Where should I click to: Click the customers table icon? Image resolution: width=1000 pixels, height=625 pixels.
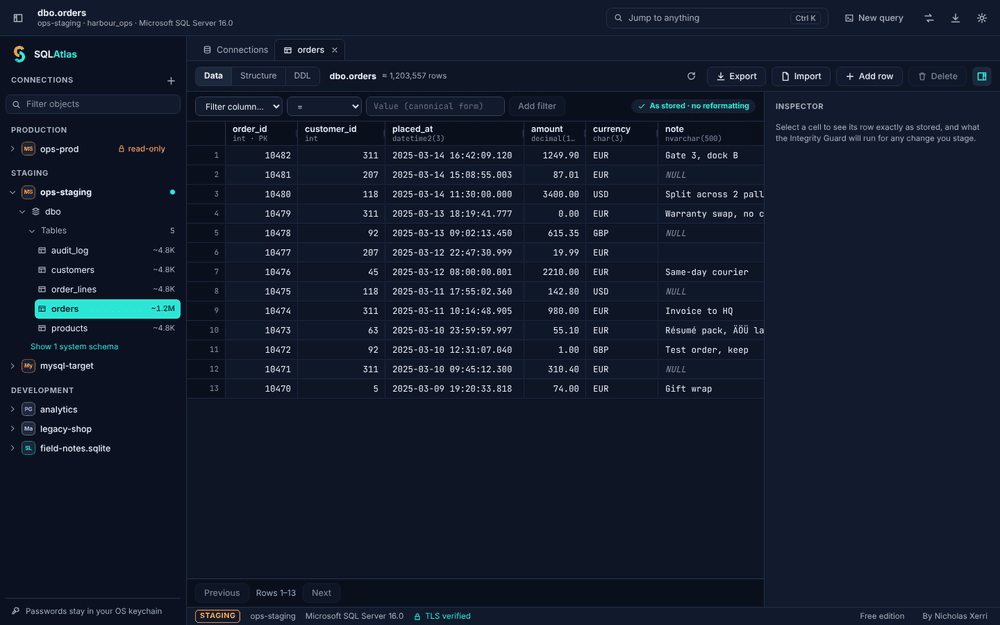click(x=42, y=270)
